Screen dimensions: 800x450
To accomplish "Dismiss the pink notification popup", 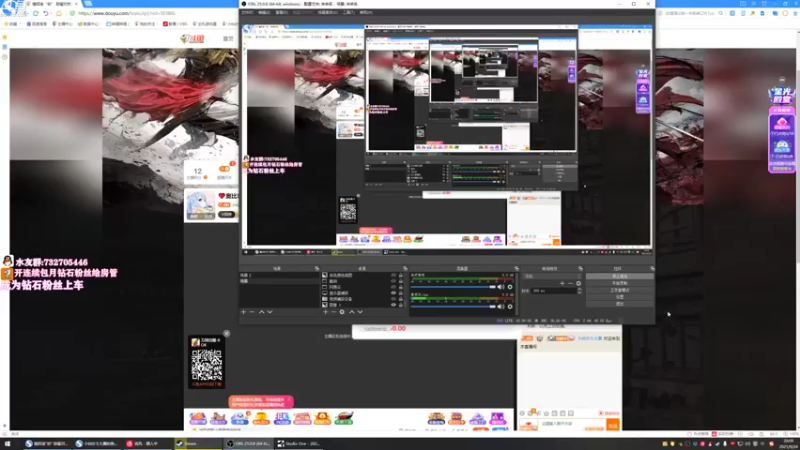I will tap(289, 399).
